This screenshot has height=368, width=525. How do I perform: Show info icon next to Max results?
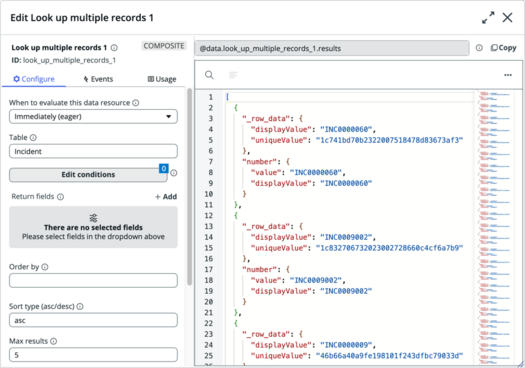54,341
